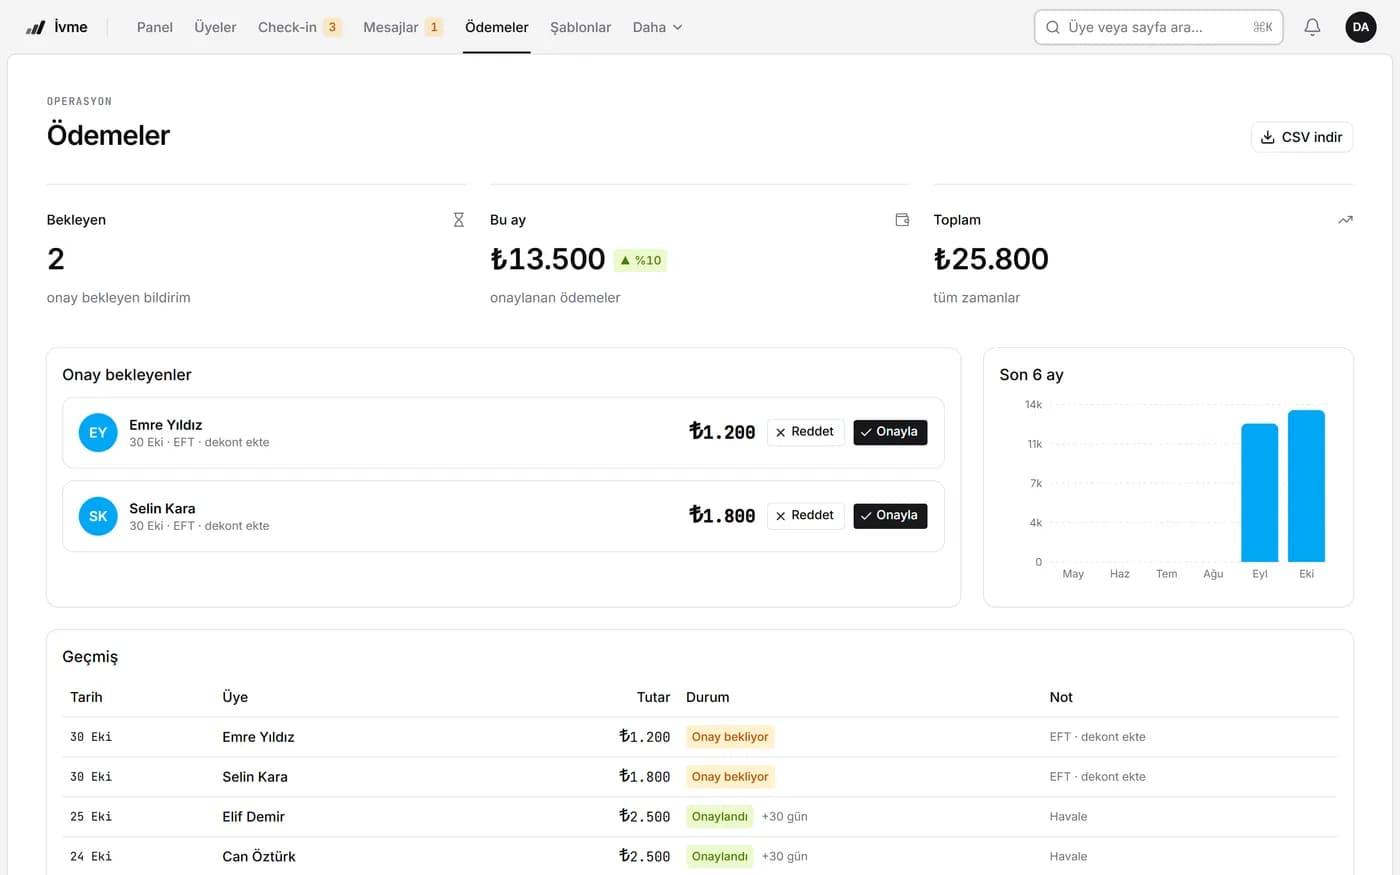Approve Selin Kara's payment with Onayla

point(890,516)
